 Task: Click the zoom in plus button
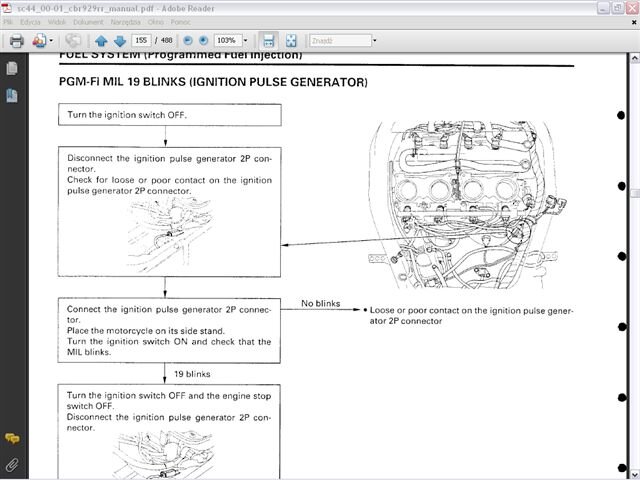[x=204, y=41]
